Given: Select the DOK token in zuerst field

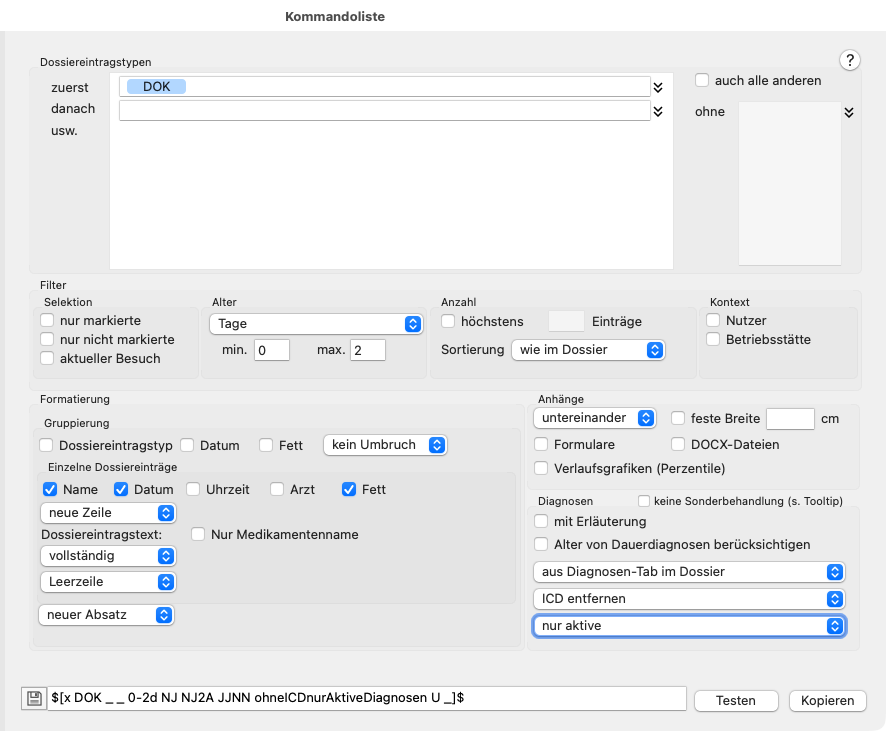Looking at the screenshot, I should point(156,87).
